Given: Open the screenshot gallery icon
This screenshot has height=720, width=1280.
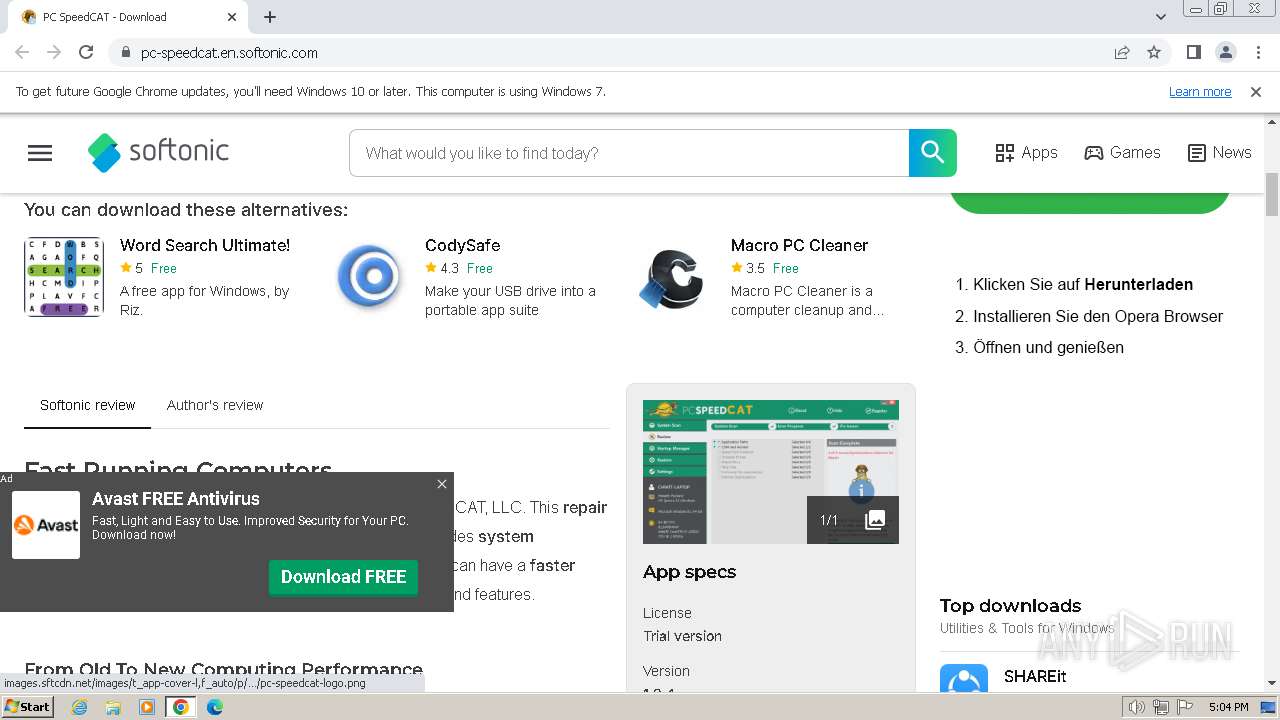Looking at the screenshot, I should pyautogui.click(x=875, y=520).
